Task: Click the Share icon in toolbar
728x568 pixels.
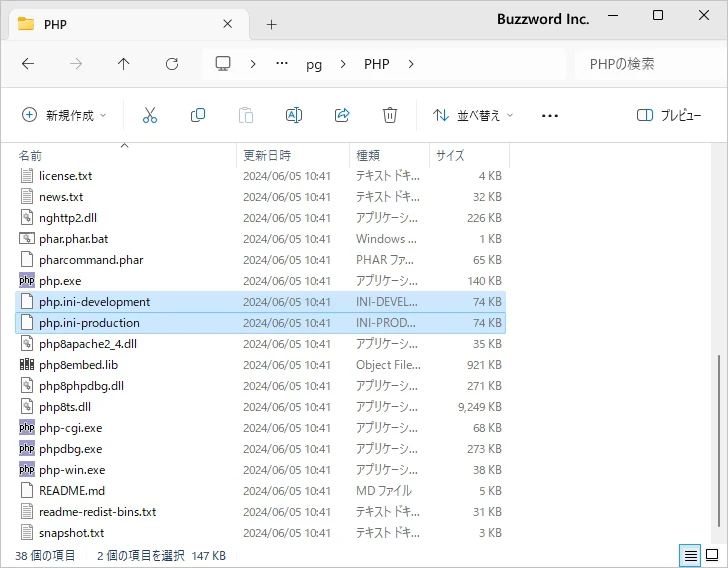Action: [342, 115]
